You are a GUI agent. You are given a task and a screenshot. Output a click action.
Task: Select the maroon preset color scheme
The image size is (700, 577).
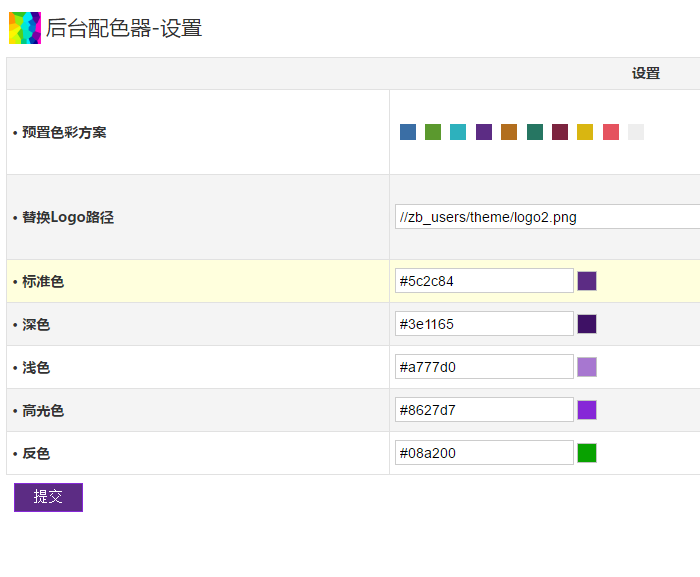[560, 132]
